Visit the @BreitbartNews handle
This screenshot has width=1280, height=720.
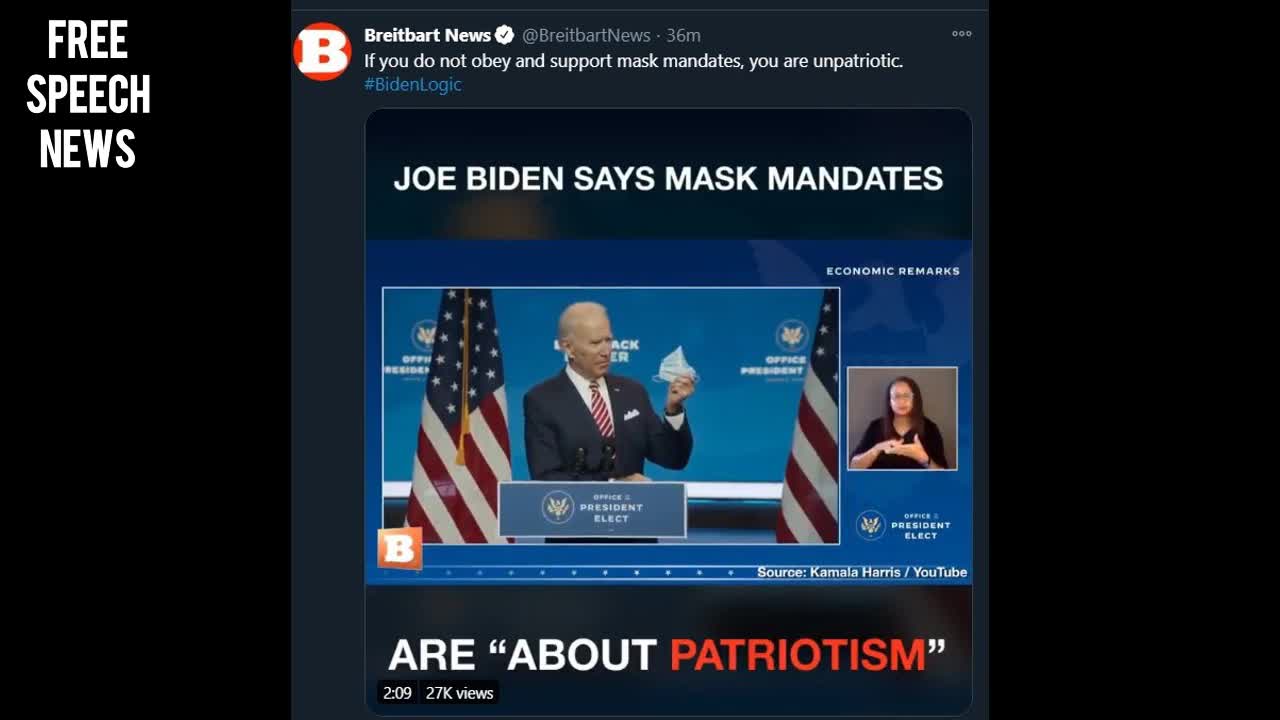586,35
